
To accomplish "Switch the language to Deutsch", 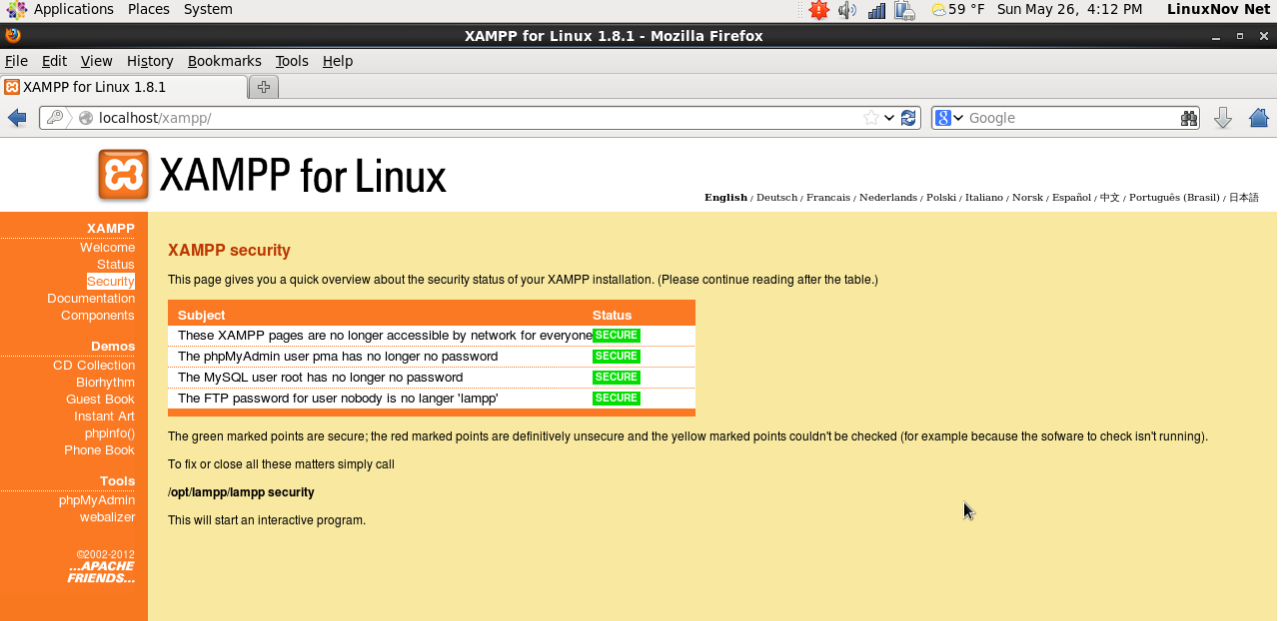I will pyautogui.click(x=776, y=198).
